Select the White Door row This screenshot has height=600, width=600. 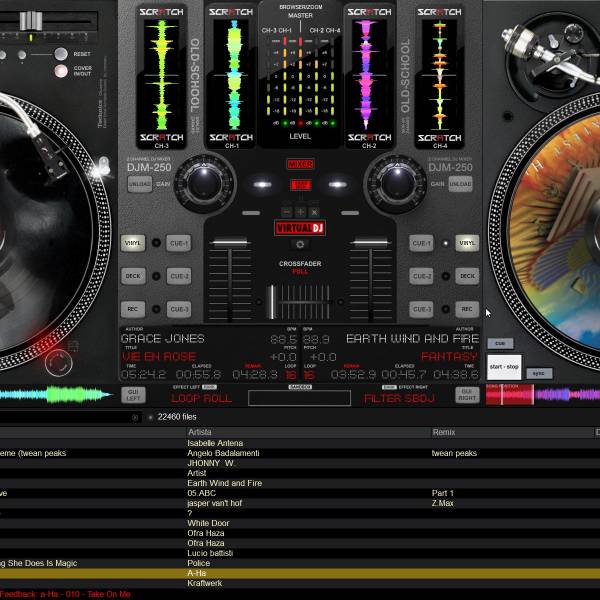[x=300, y=523]
